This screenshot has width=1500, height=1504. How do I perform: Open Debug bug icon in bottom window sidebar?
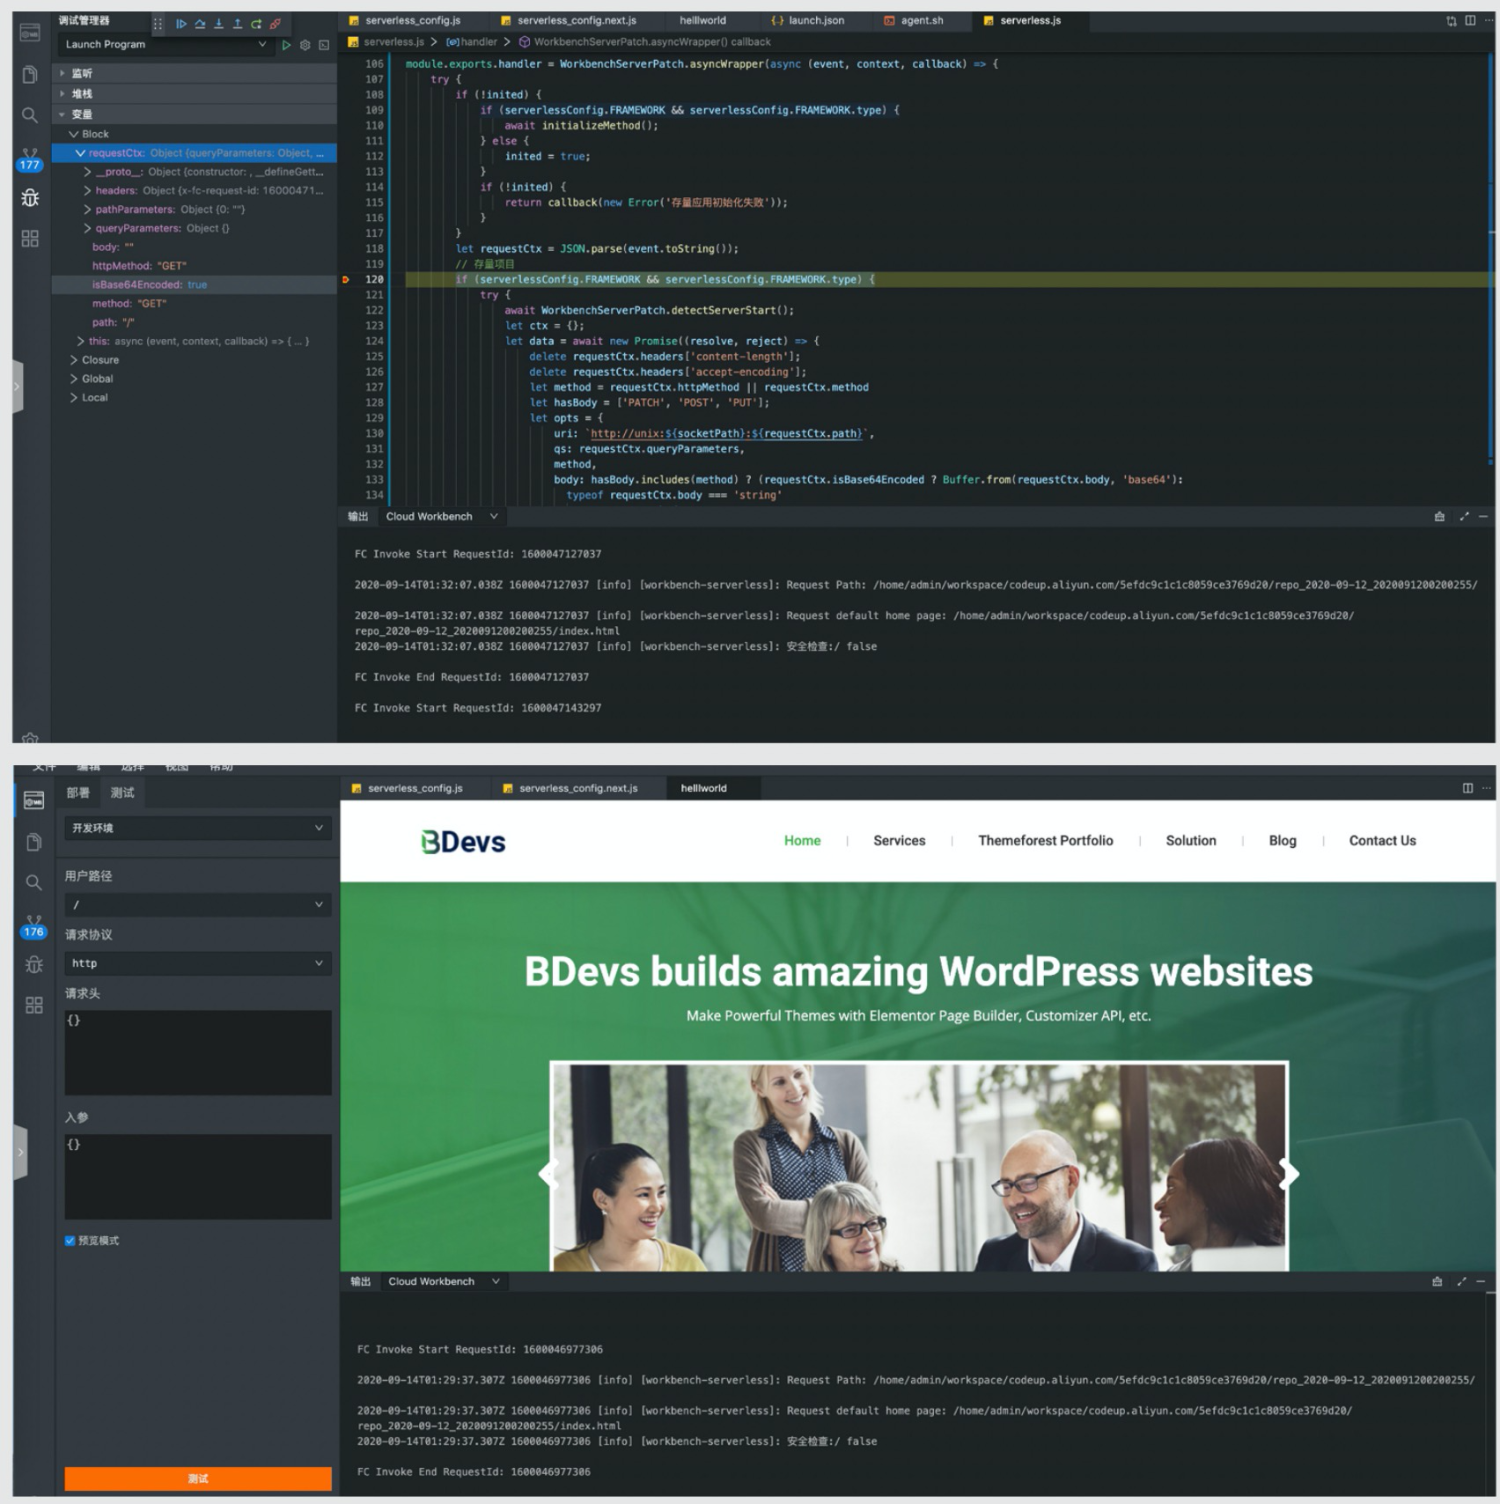coord(33,965)
